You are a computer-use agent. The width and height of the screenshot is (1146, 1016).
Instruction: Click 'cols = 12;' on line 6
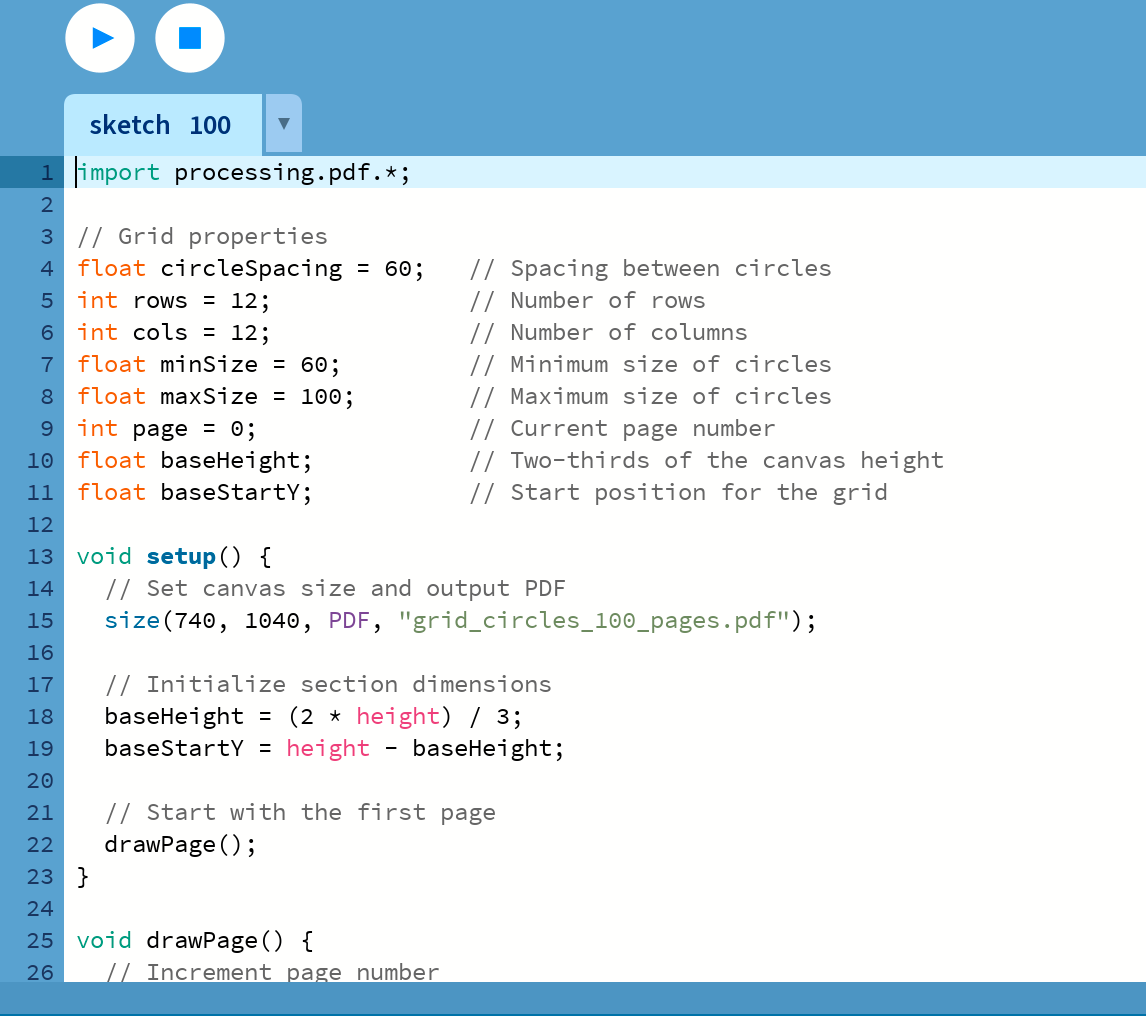[x=202, y=333]
